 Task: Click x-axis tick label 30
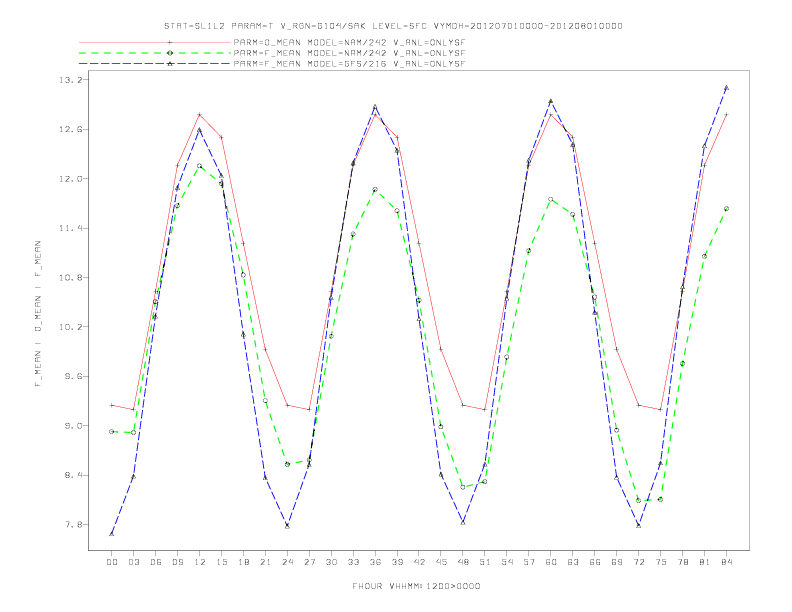(331, 562)
